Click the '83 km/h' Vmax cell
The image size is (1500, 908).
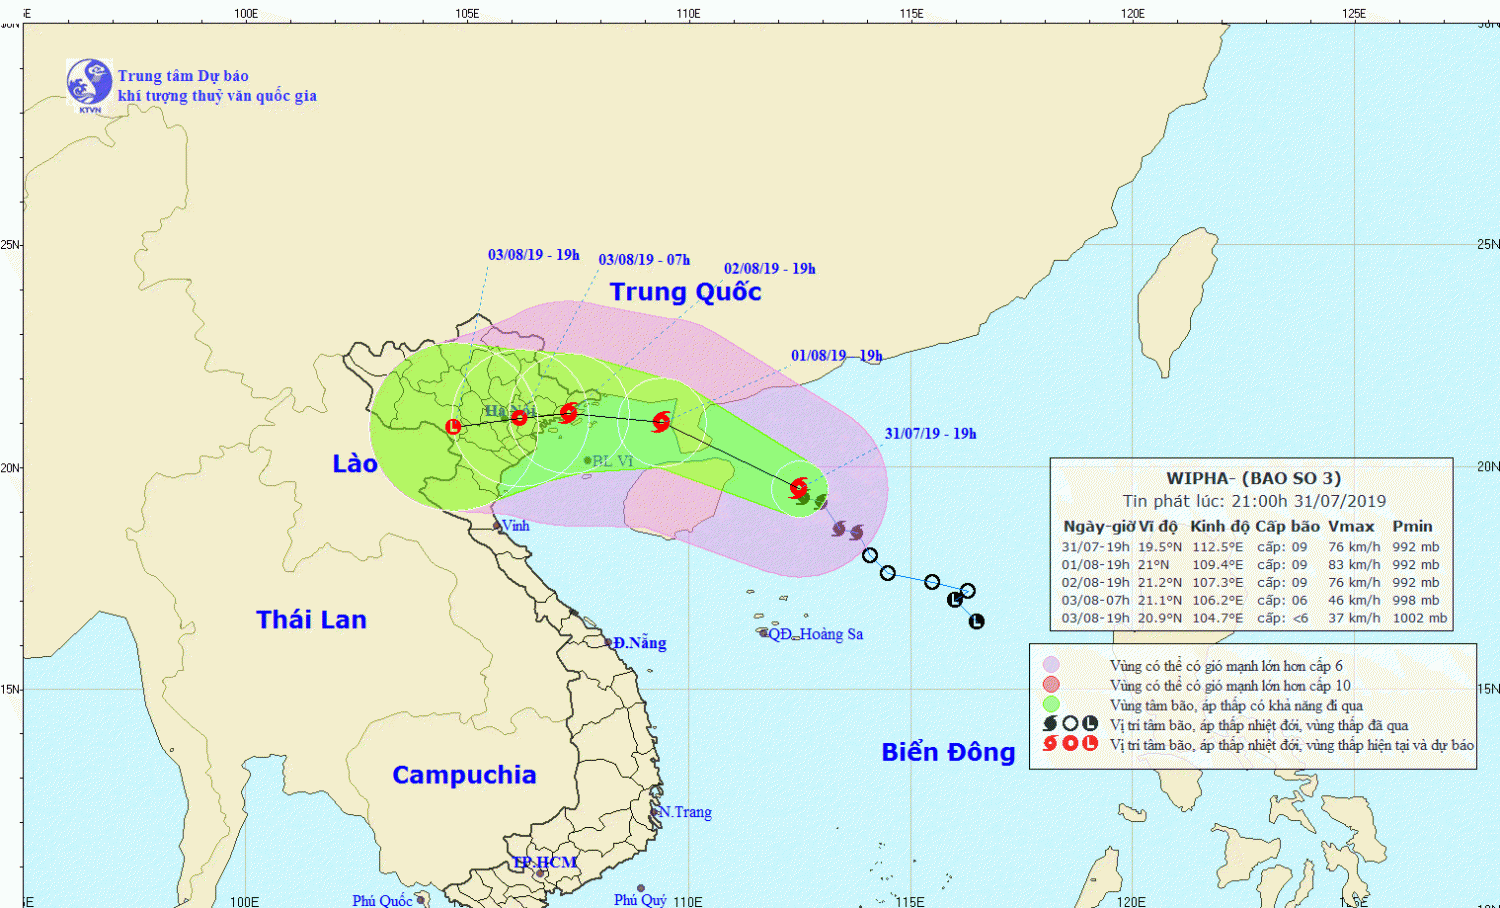(x=1354, y=565)
